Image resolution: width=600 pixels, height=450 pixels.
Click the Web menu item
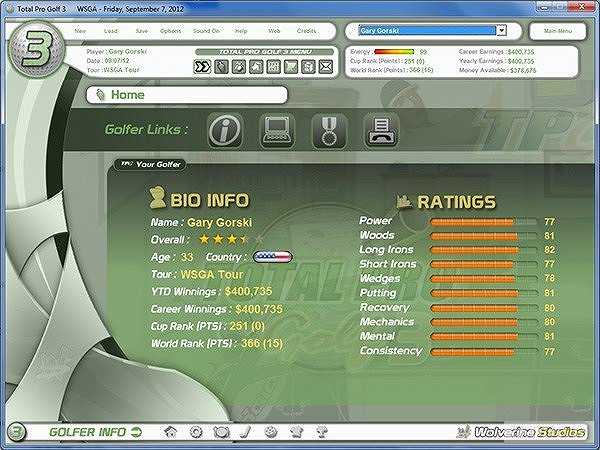(x=274, y=31)
